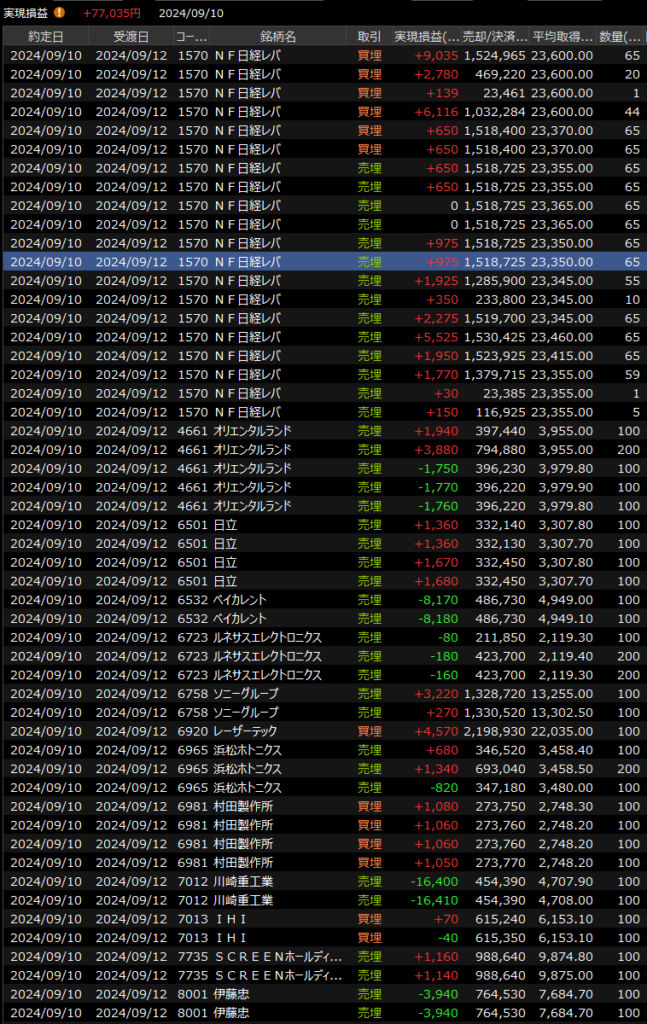Sort by the 受渡日 column header
The width and height of the screenshot is (647, 1024).
[x=131, y=36]
